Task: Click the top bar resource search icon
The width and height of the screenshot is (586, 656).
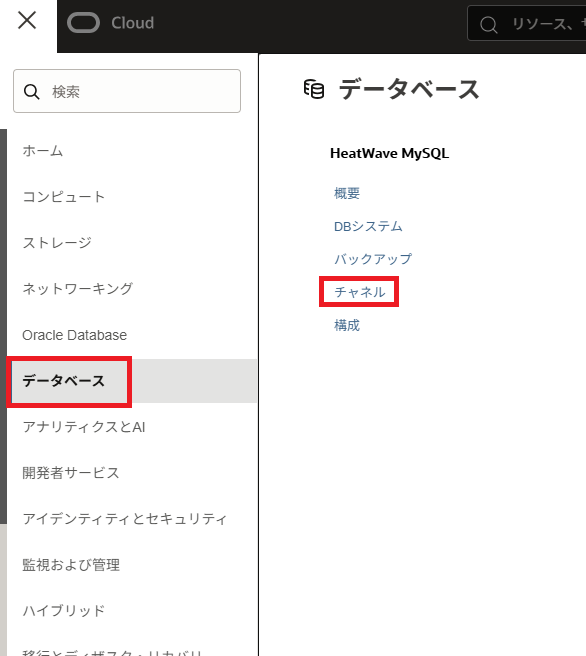Action: tap(489, 24)
